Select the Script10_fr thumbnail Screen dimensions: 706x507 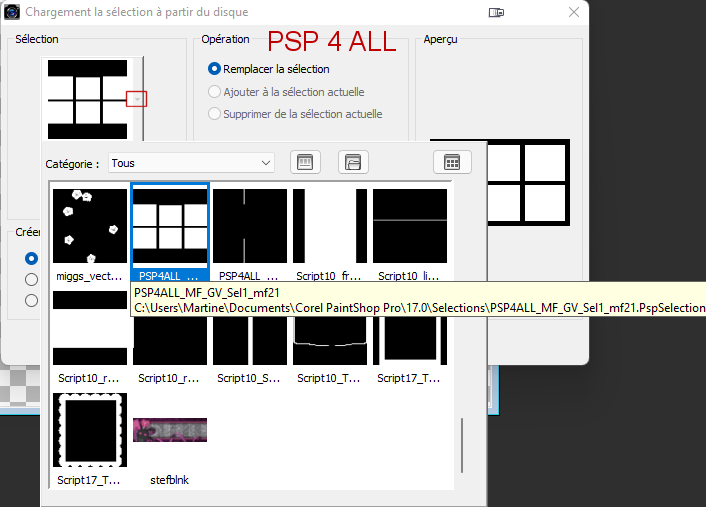[330, 226]
